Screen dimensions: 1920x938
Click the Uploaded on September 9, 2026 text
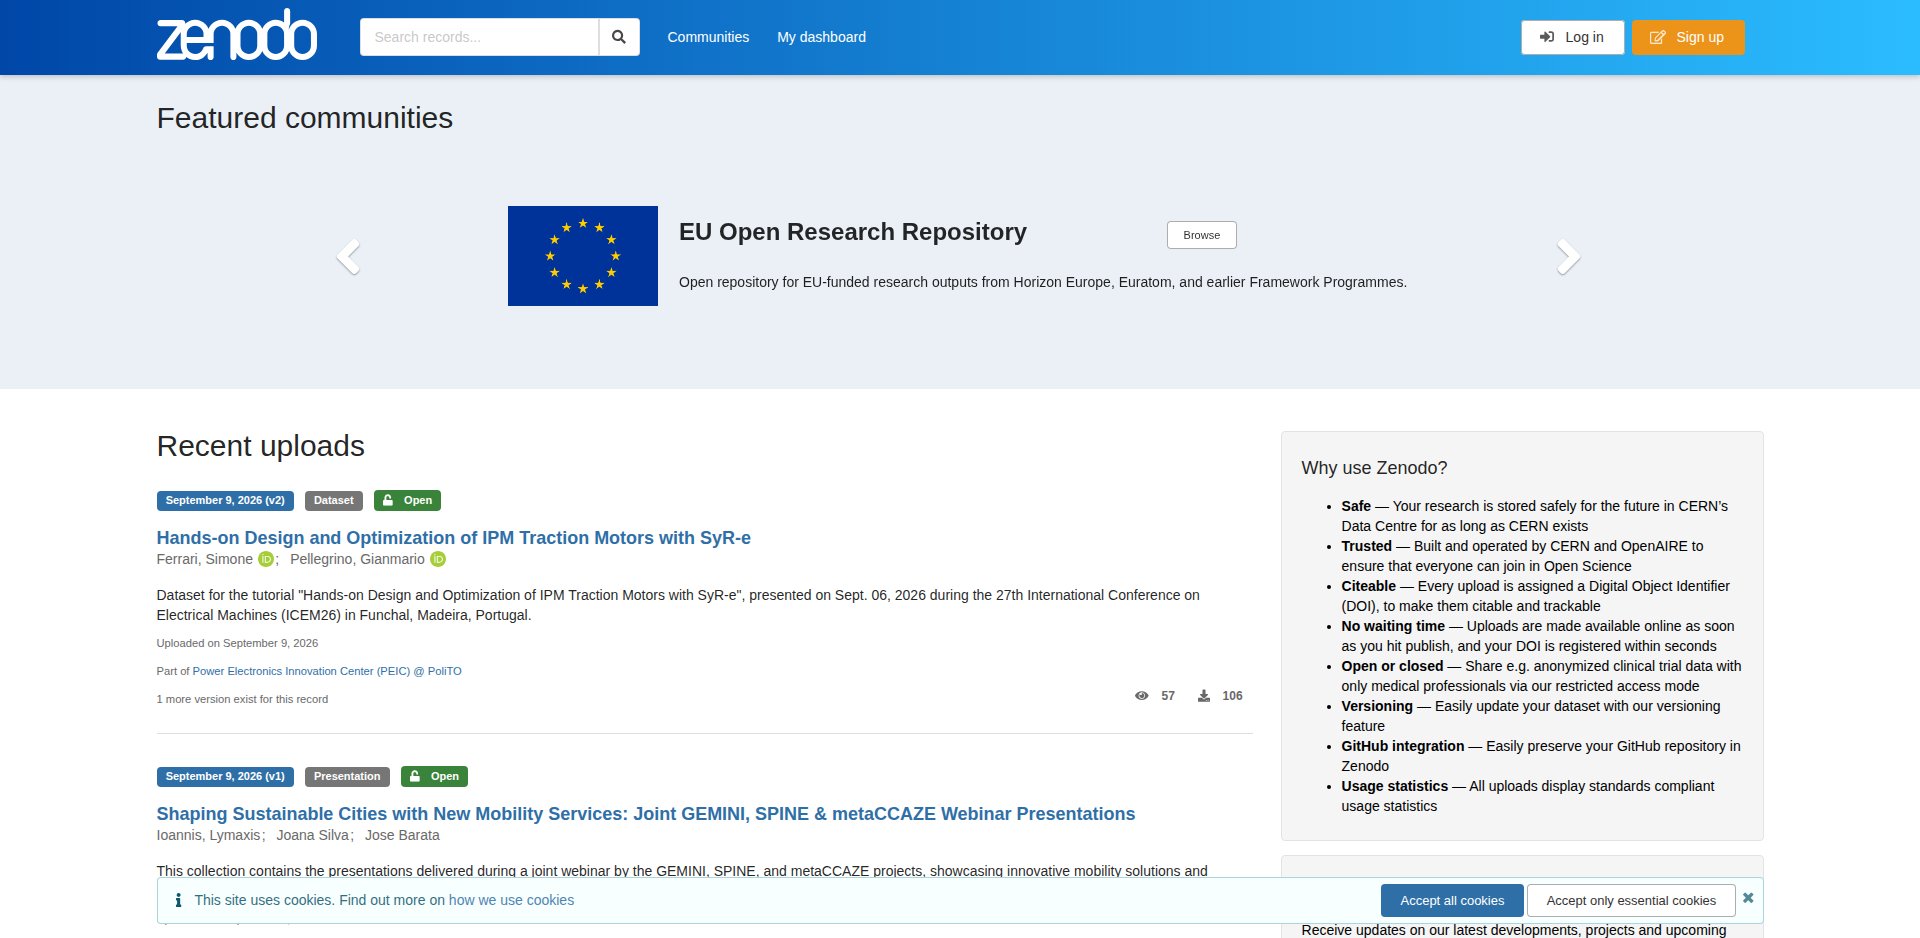click(x=237, y=643)
